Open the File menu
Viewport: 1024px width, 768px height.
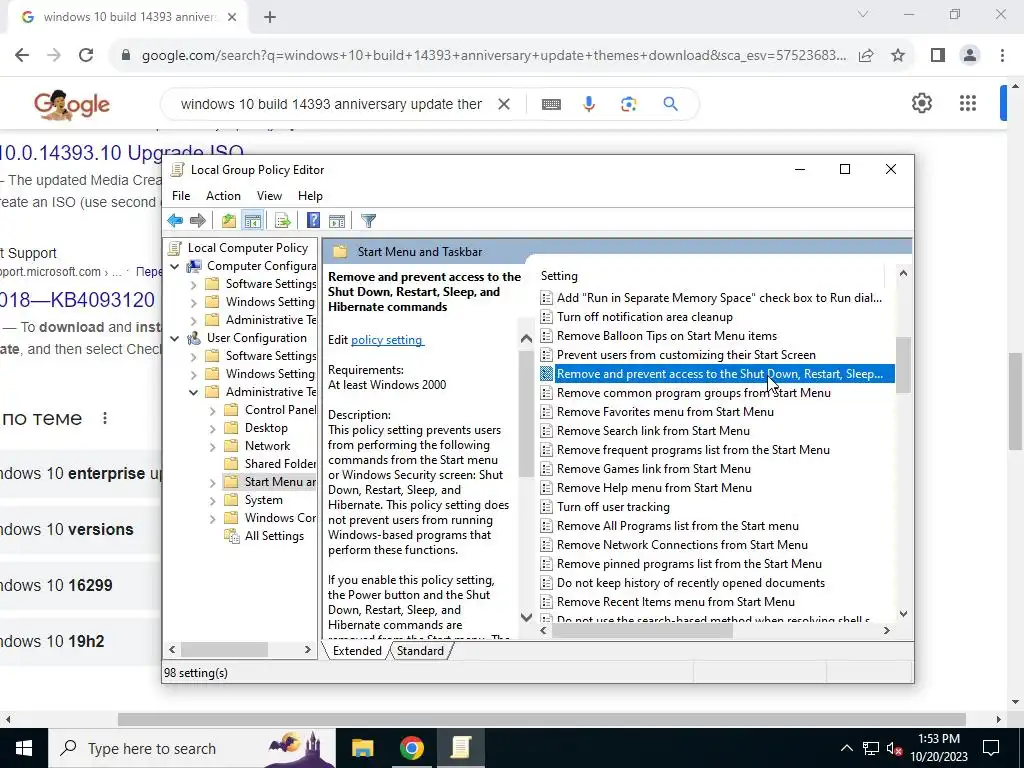pyautogui.click(x=181, y=196)
